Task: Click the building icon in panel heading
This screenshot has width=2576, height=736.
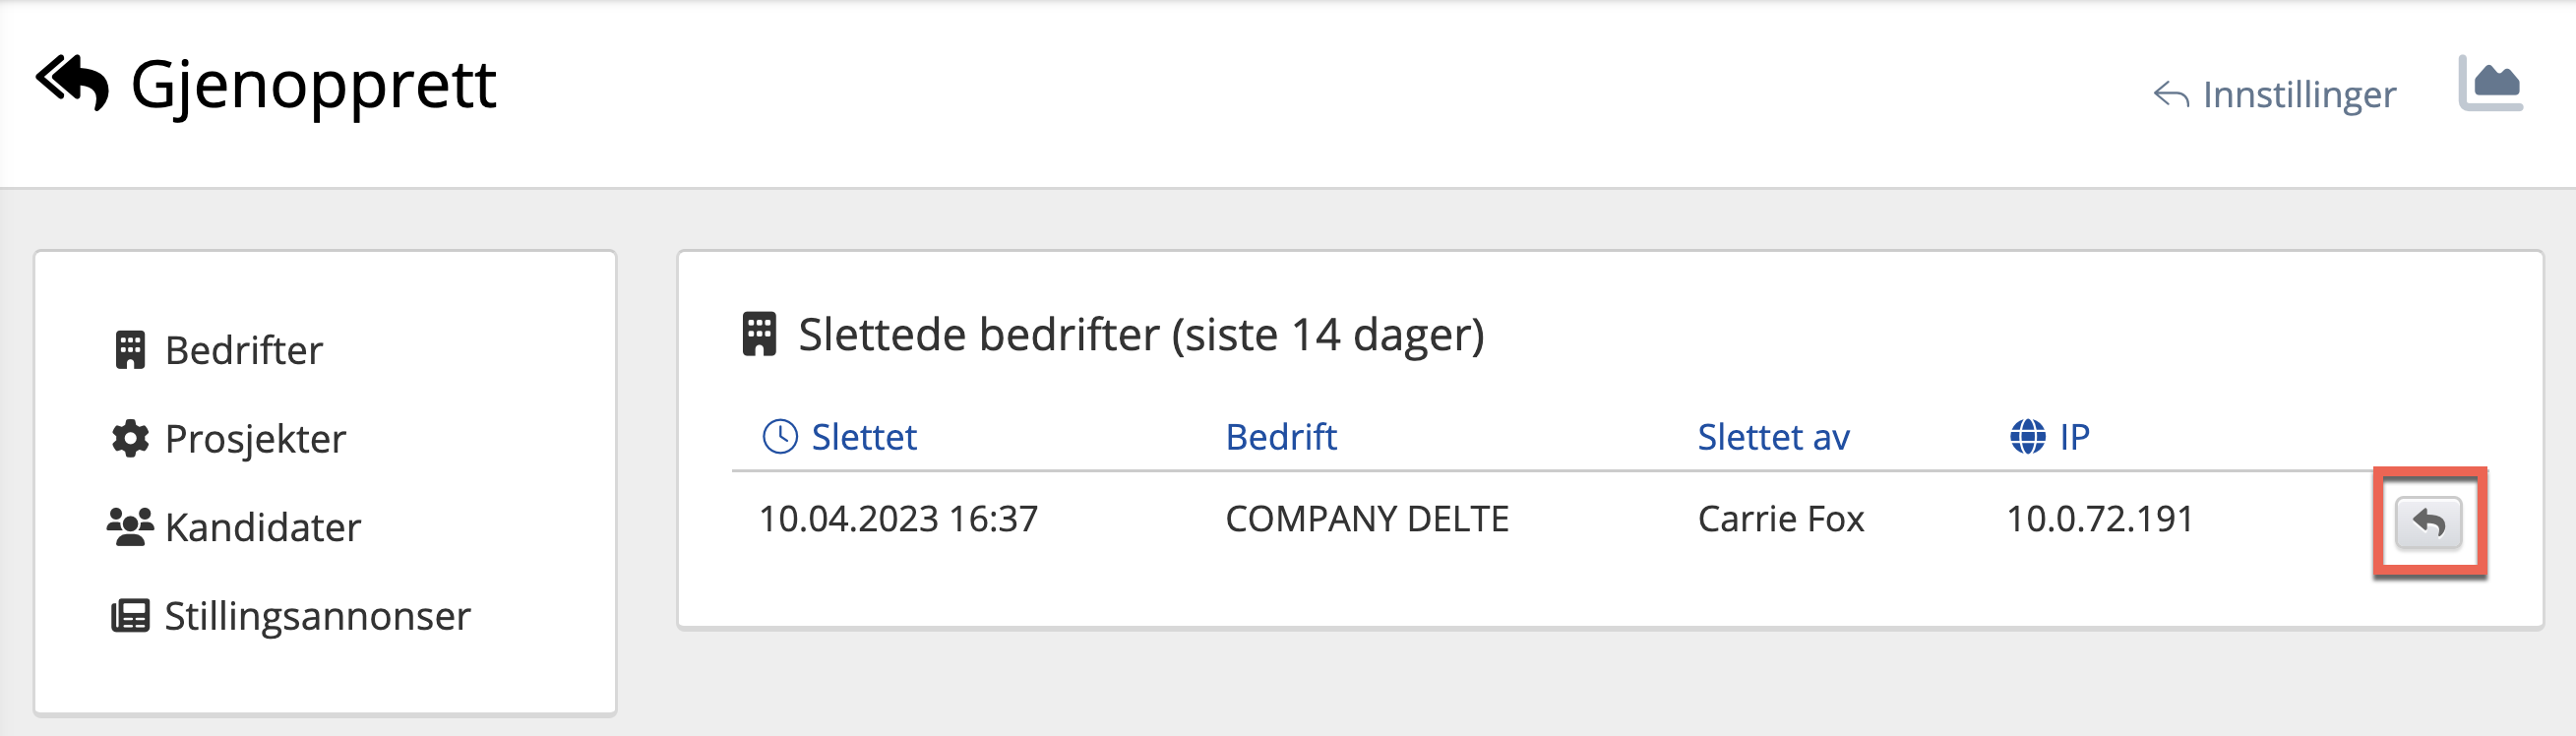Action: coord(759,335)
